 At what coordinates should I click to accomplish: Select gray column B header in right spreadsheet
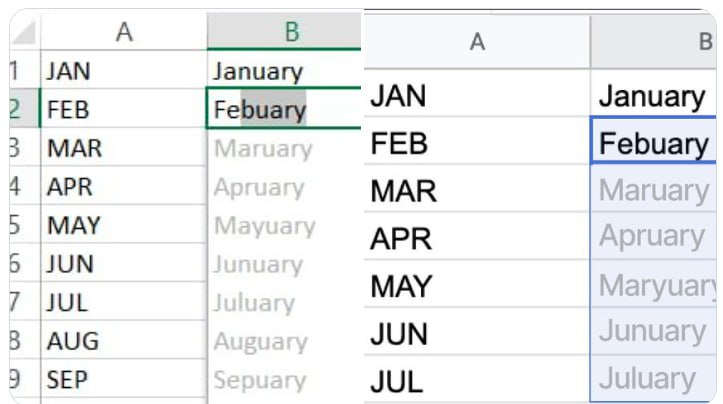pyautogui.click(x=658, y=41)
